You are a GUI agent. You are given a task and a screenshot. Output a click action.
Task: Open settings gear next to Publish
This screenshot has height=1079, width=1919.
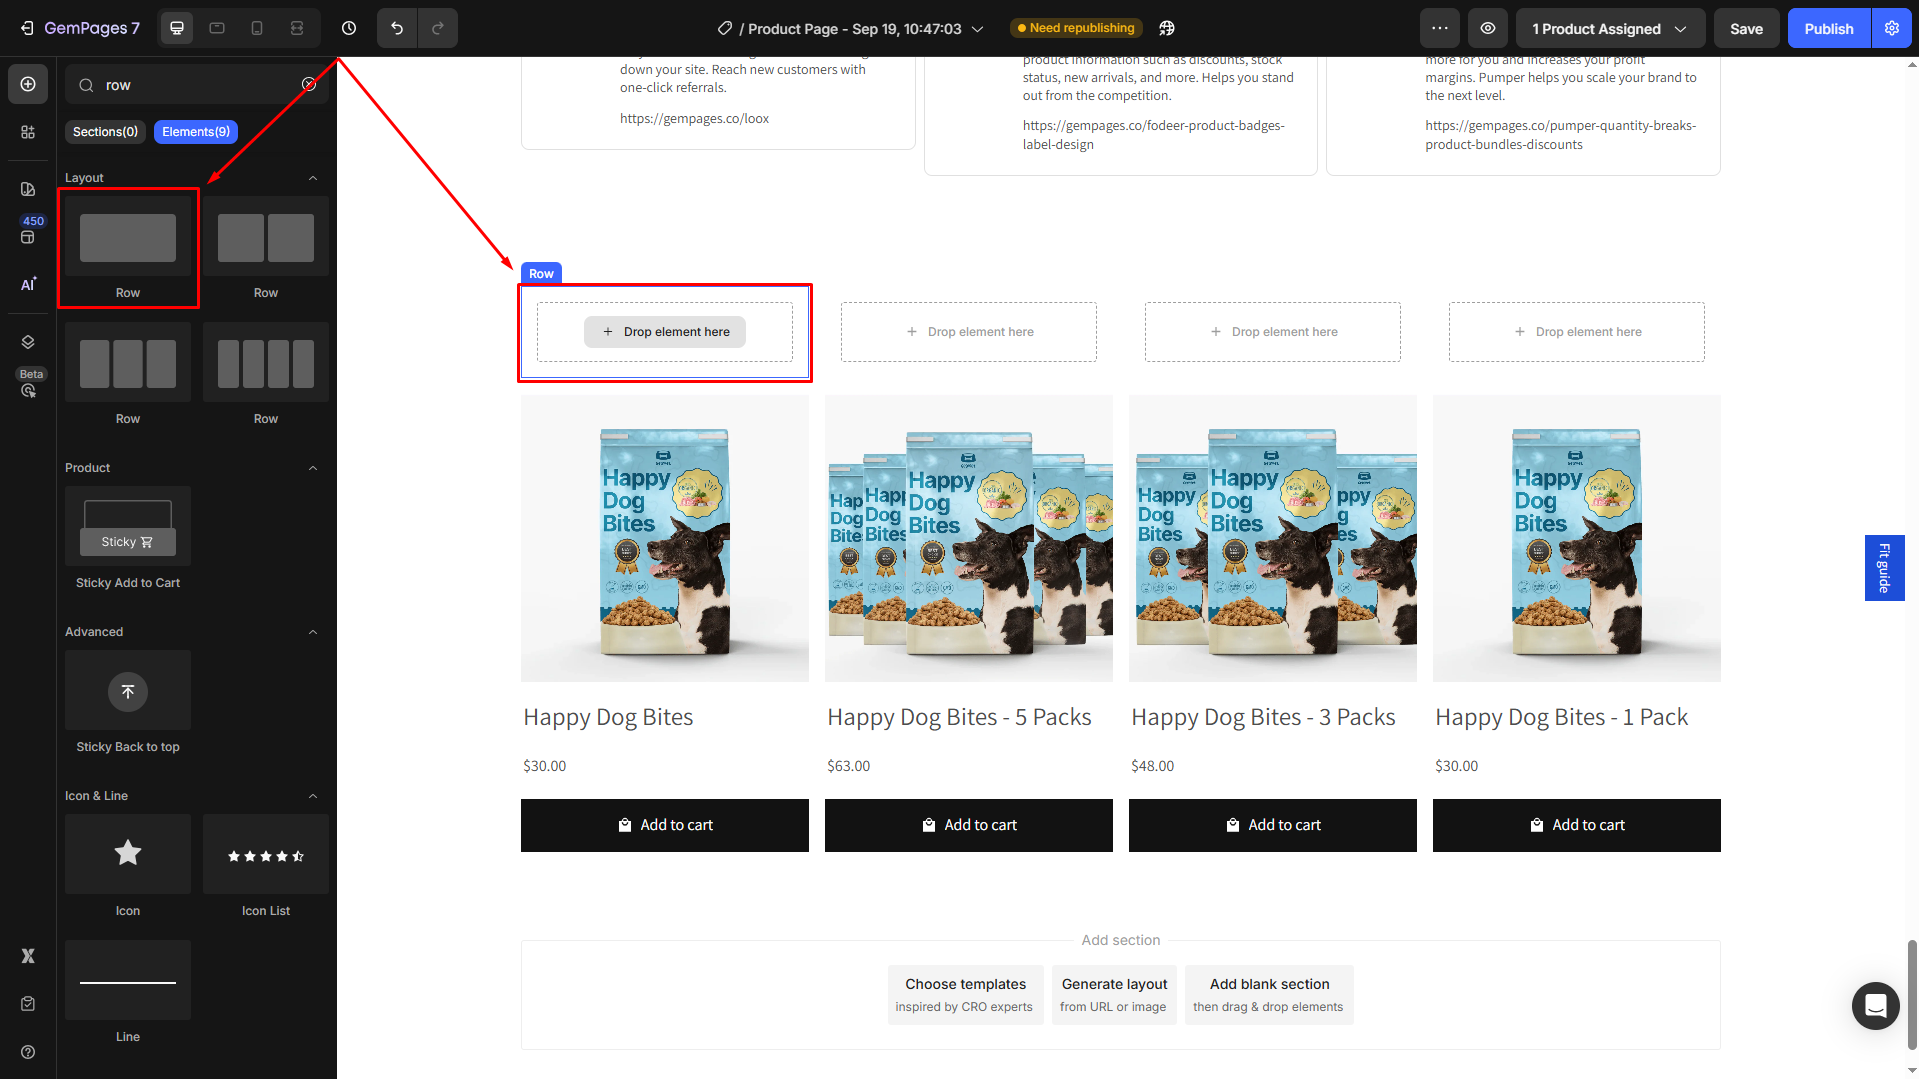1891,28
